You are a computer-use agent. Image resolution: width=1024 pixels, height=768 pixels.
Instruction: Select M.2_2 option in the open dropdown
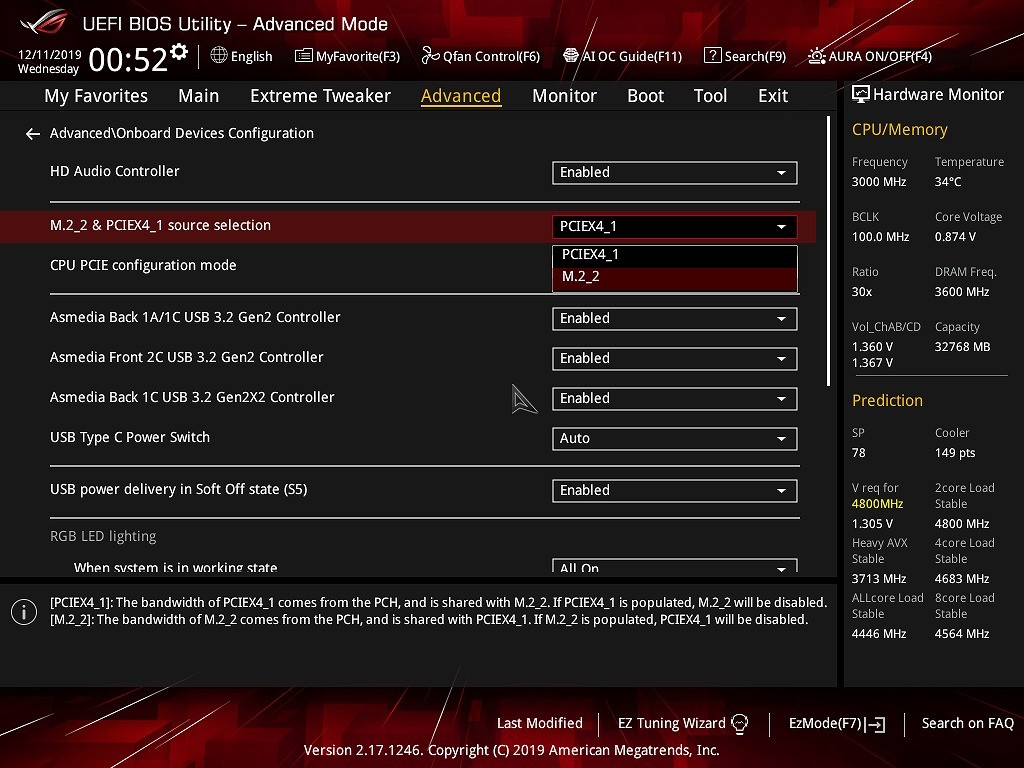click(674, 277)
